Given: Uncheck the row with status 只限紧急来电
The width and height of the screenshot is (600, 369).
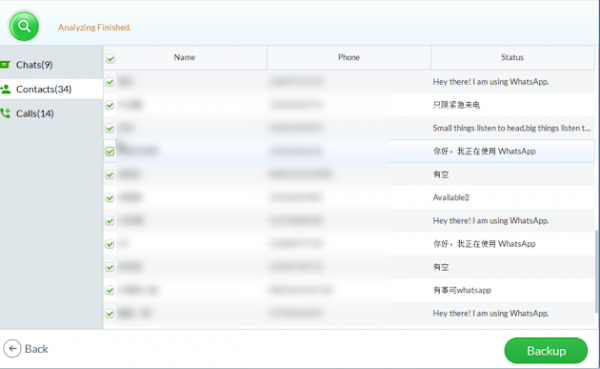Looking at the screenshot, I should (110, 105).
